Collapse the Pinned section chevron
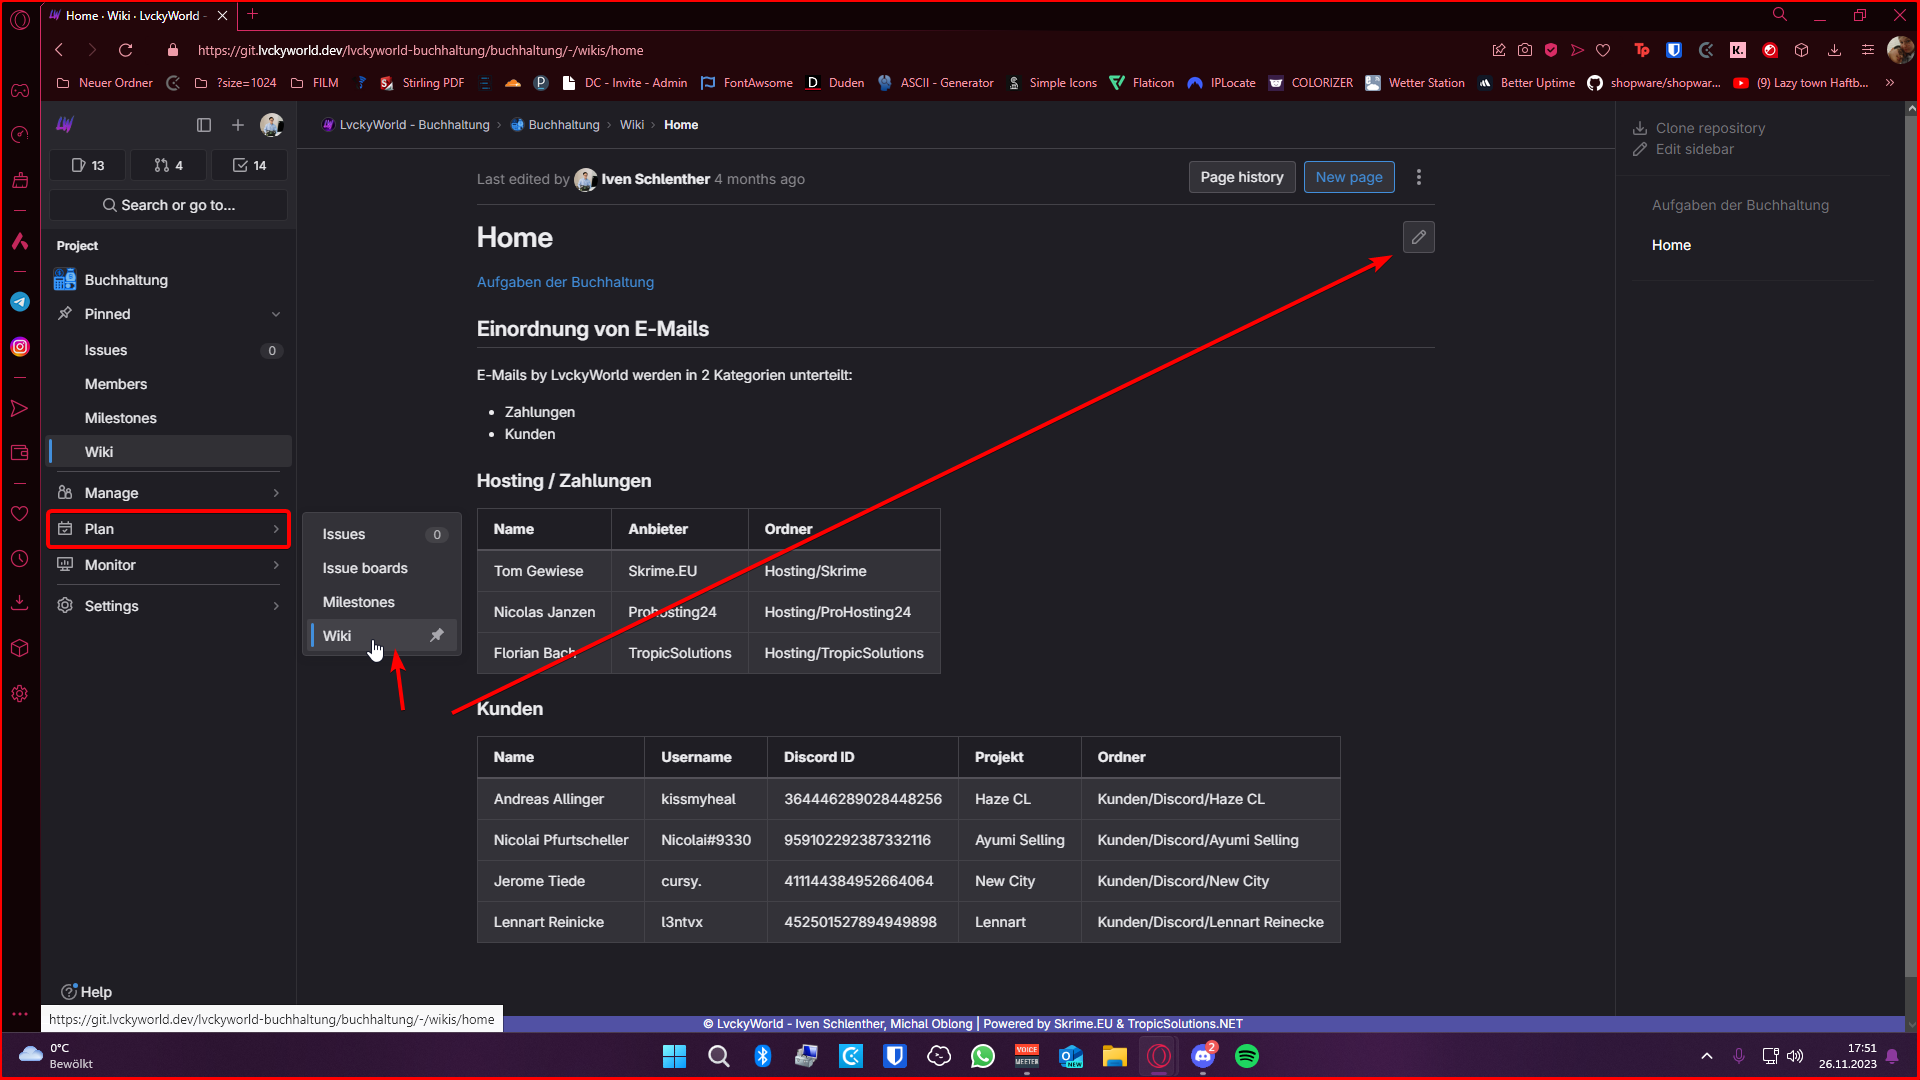 [276, 314]
